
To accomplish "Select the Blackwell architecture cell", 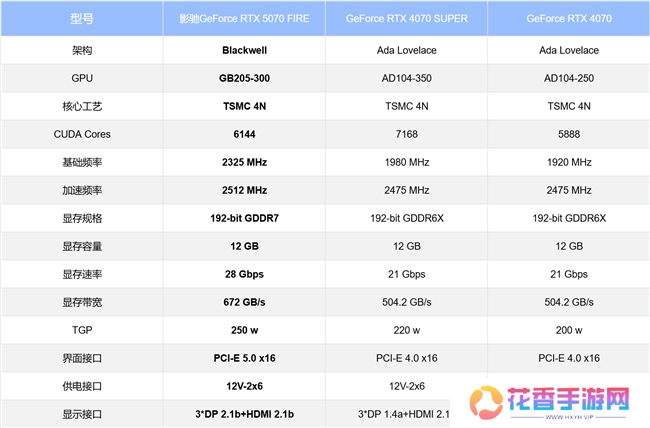I will point(244,48).
